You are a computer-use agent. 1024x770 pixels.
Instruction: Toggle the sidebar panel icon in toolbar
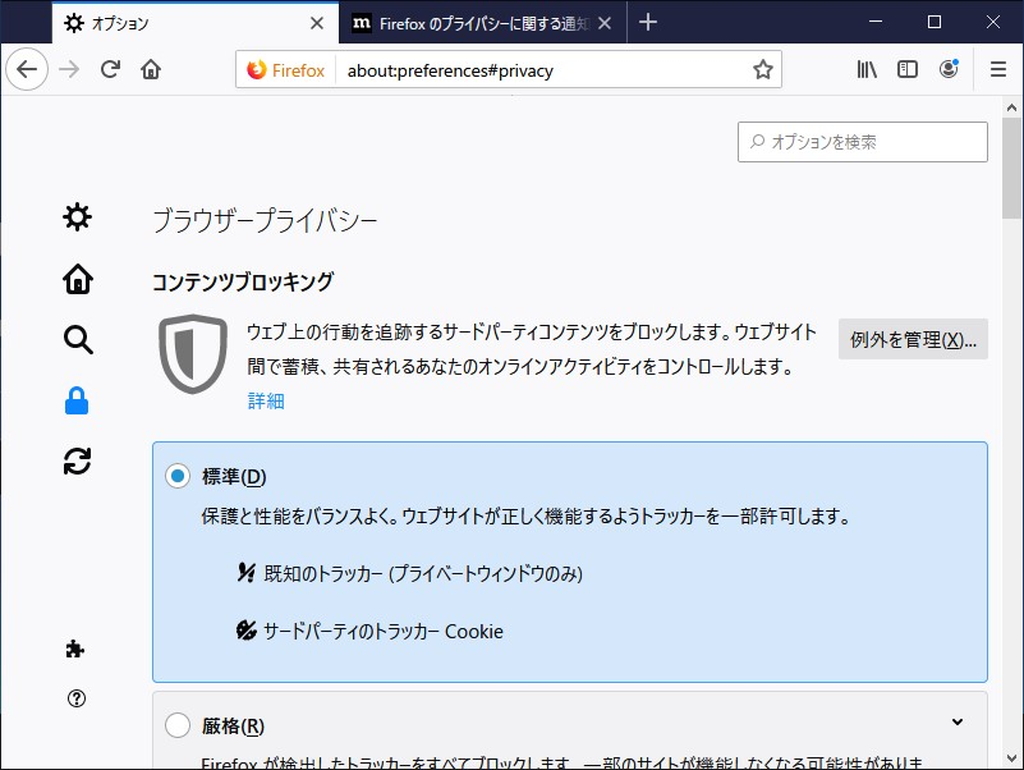pos(907,69)
